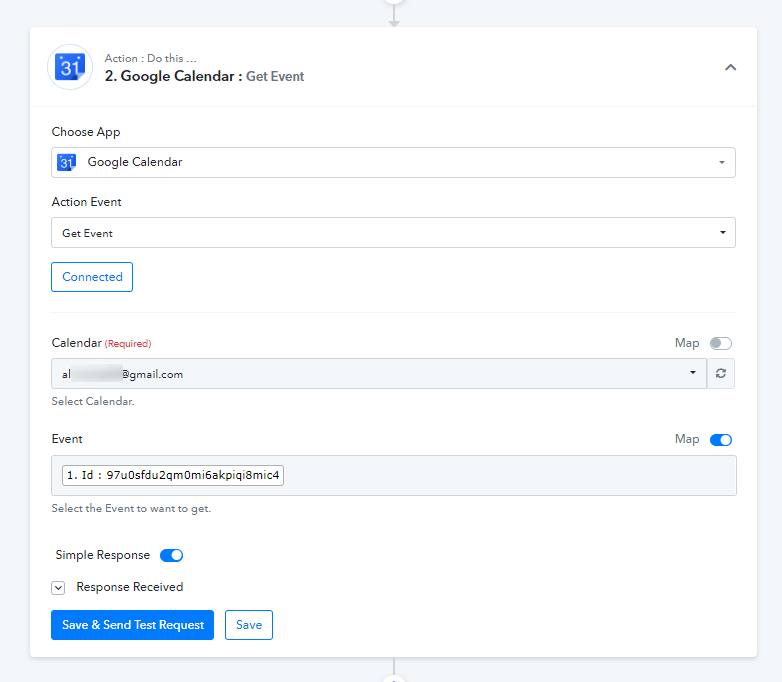This screenshot has height=682, width=782.
Task: Open the Choose App dropdown
Action: click(x=393, y=162)
